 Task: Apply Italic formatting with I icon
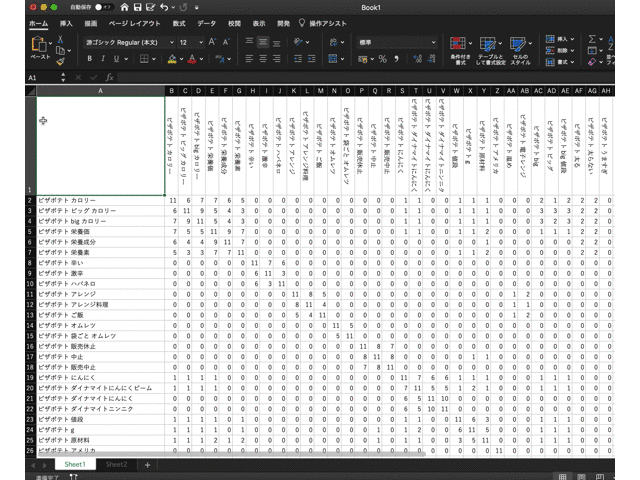tap(103, 59)
